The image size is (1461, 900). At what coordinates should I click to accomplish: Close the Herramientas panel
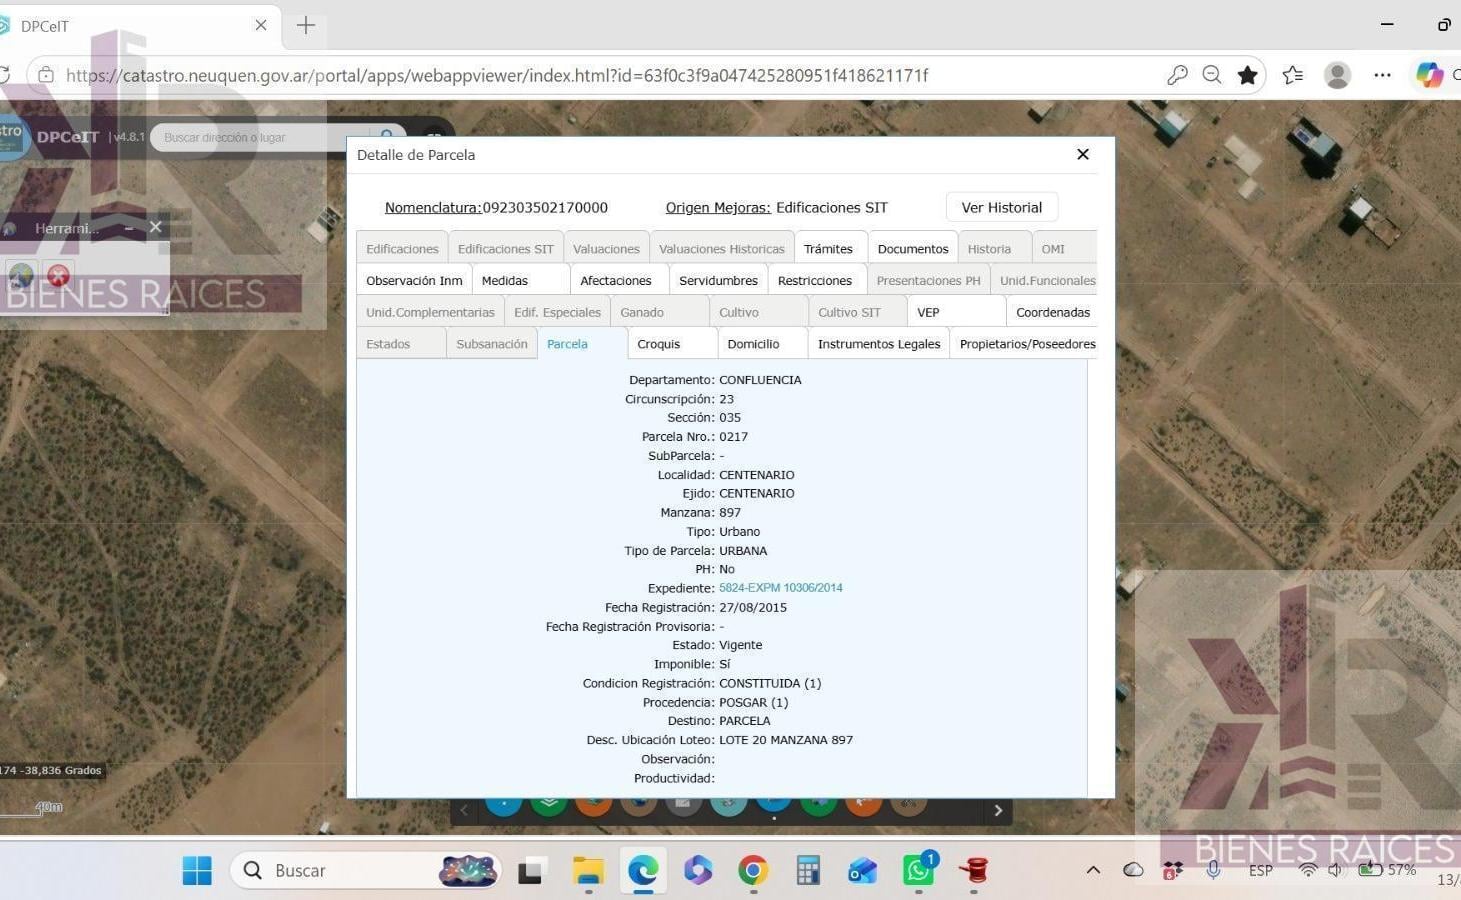tap(155, 227)
